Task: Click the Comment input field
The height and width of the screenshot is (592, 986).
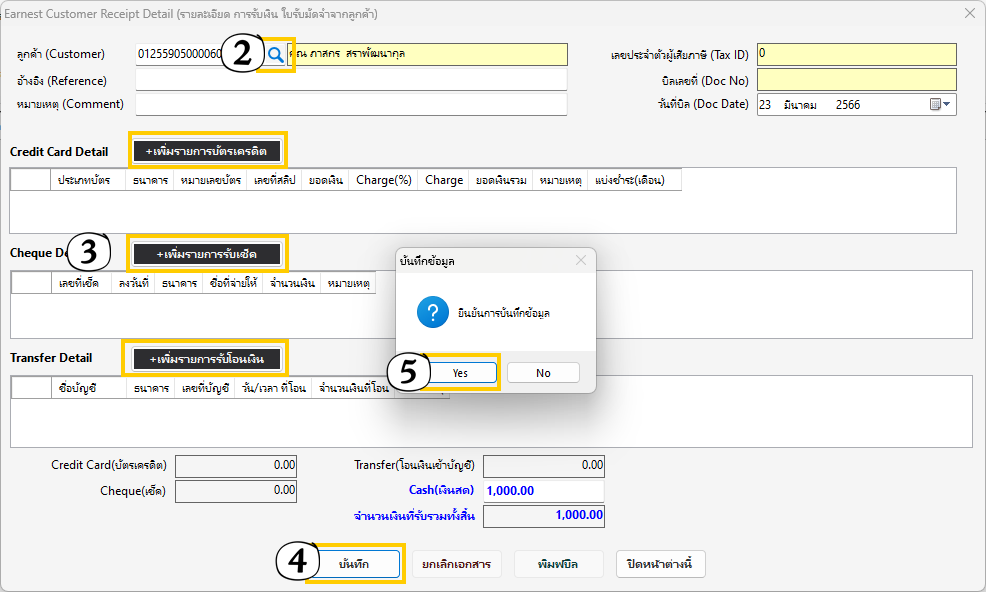Action: coord(350,104)
